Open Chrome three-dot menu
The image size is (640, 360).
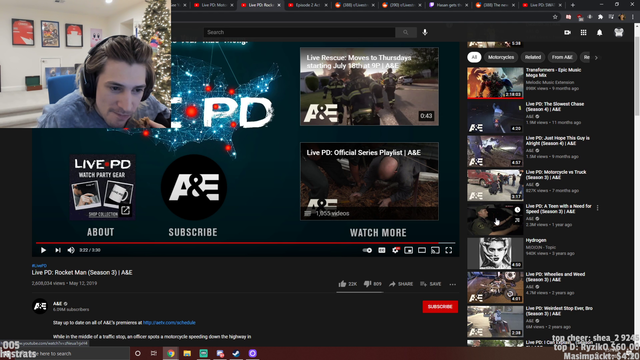[633, 17]
